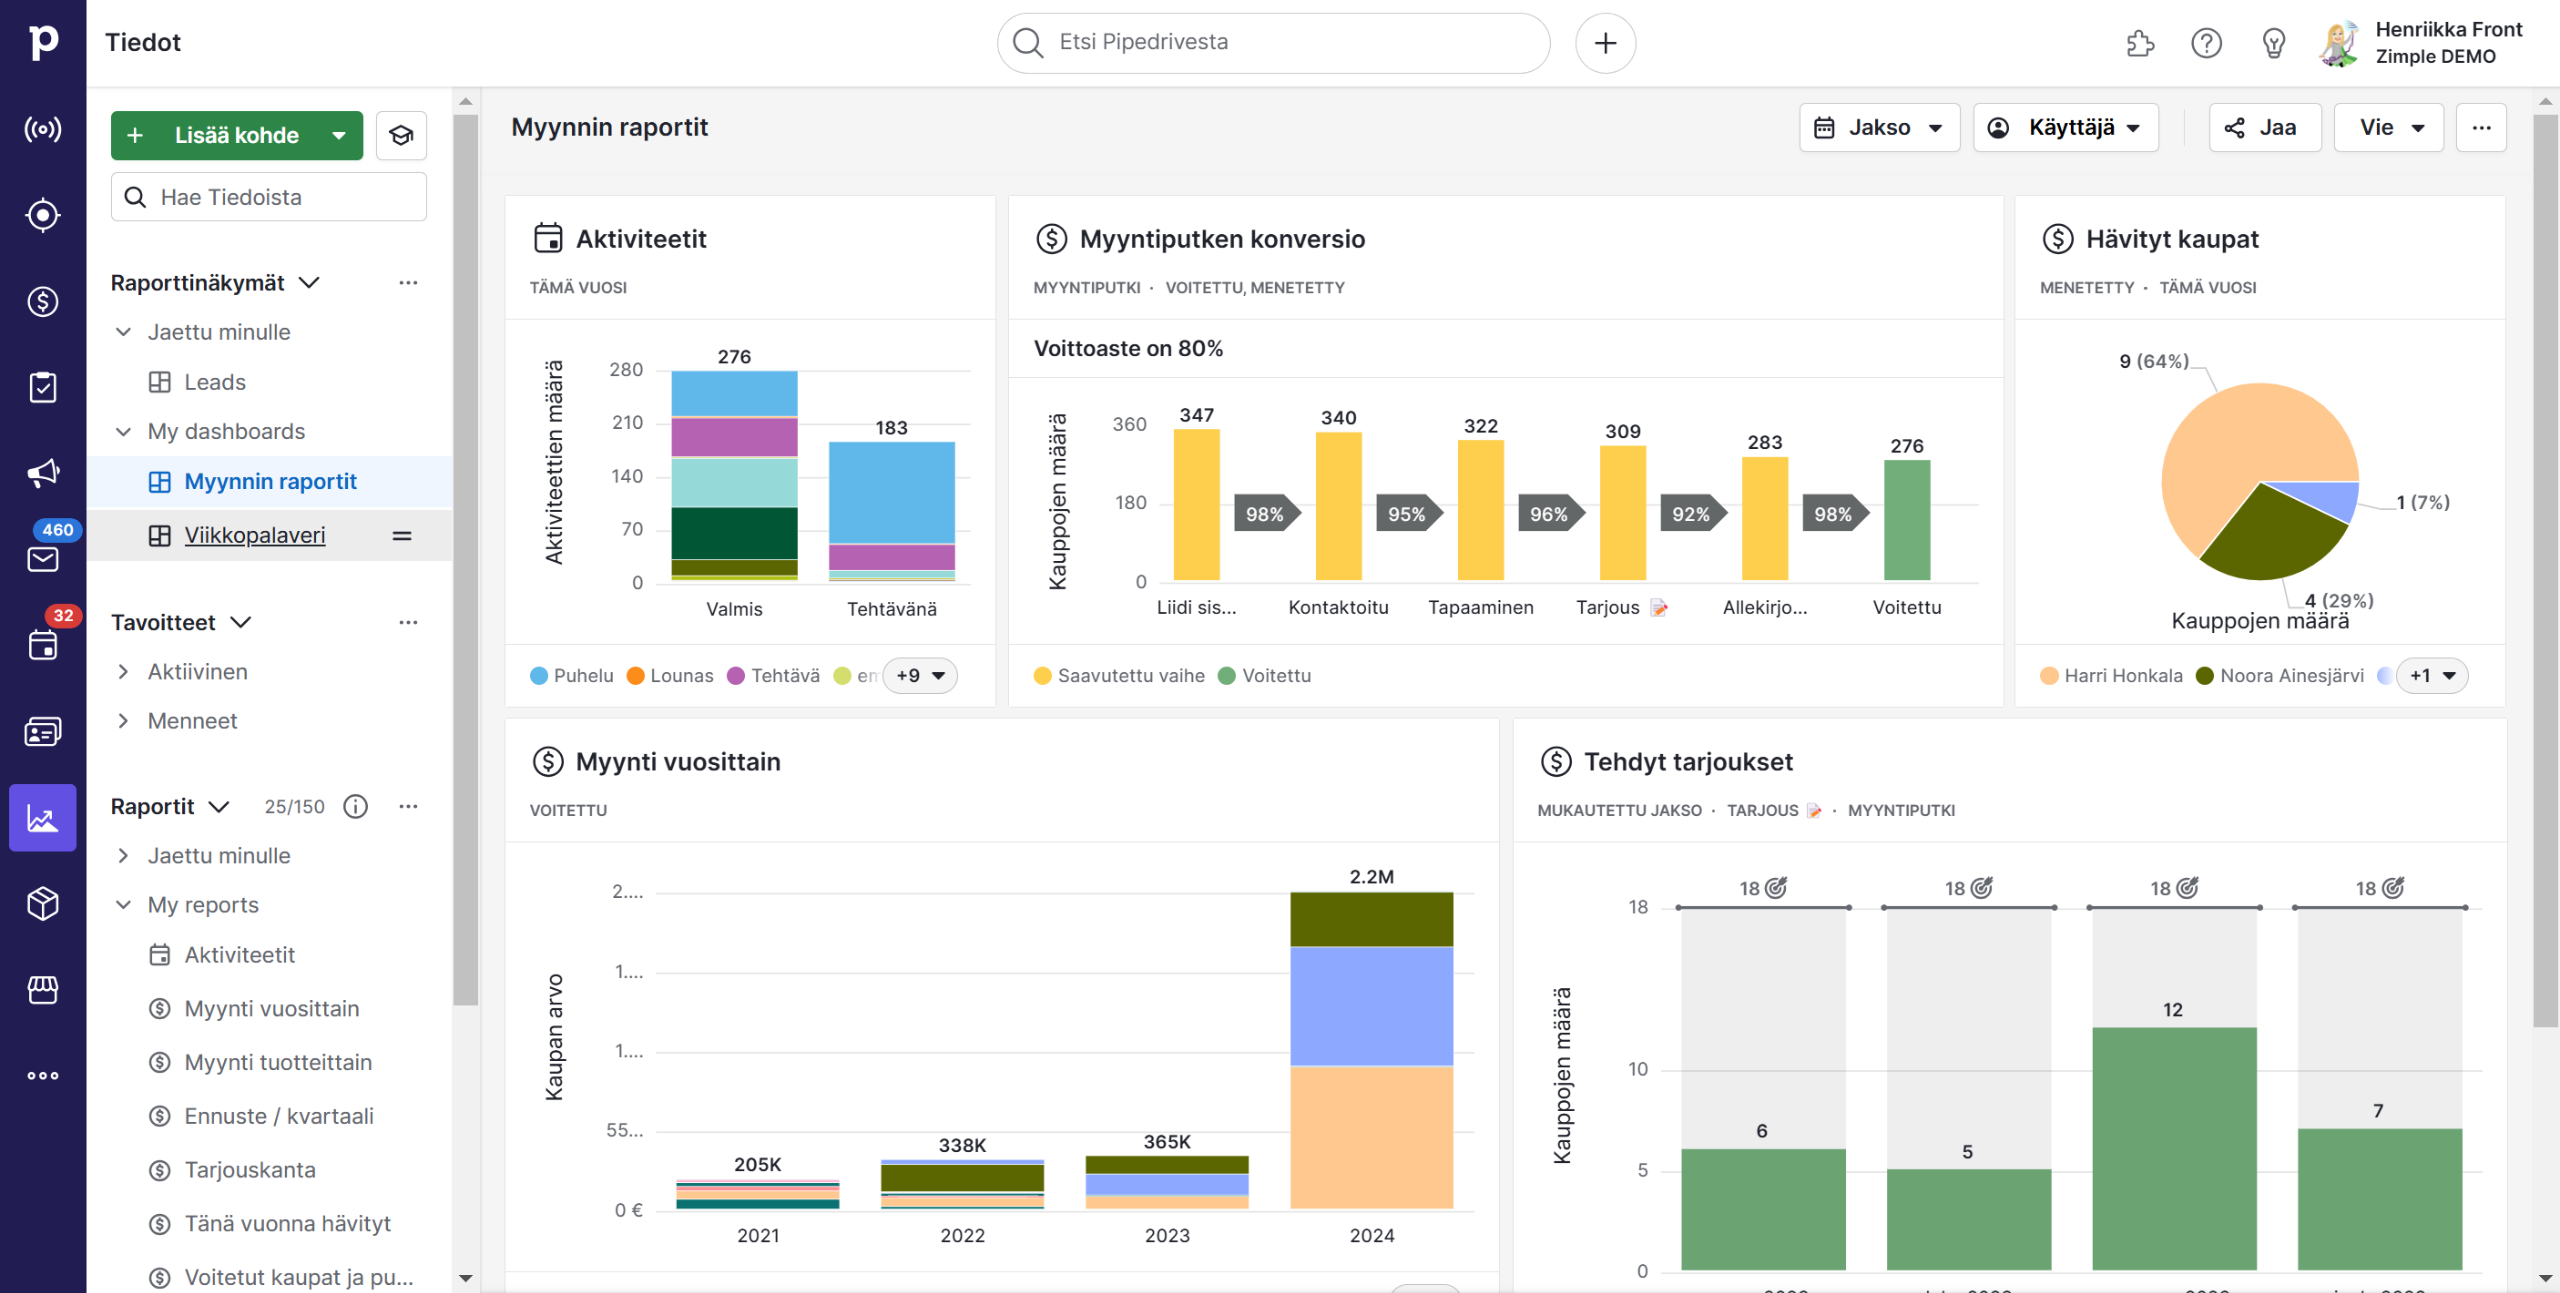Select the Viikkopalaveri dashboard
Screen dimensions: 2560x1293
[x=254, y=536]
